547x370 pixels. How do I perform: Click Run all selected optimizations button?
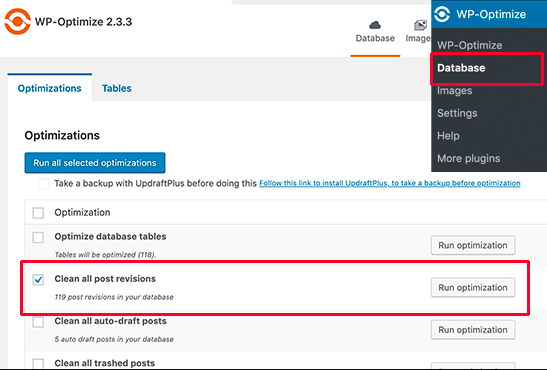95,163
